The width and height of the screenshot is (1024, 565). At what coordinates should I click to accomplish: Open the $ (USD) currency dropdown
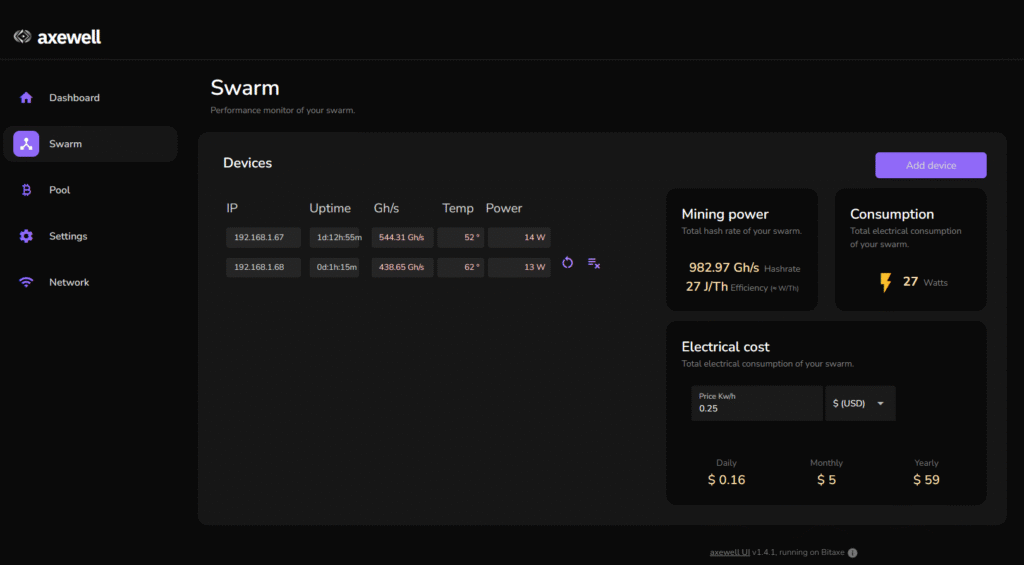[x=861, y=403]
